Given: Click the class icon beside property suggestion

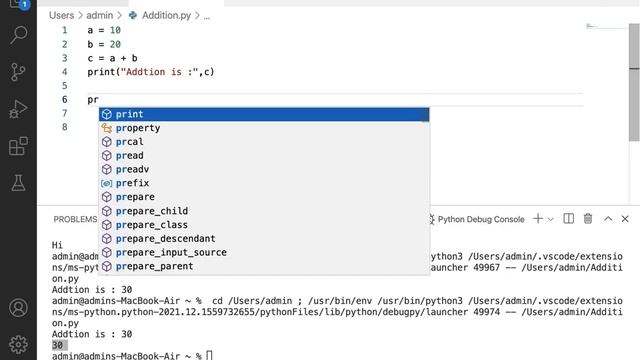Looking at the screenshot, I should click(107, 128).
